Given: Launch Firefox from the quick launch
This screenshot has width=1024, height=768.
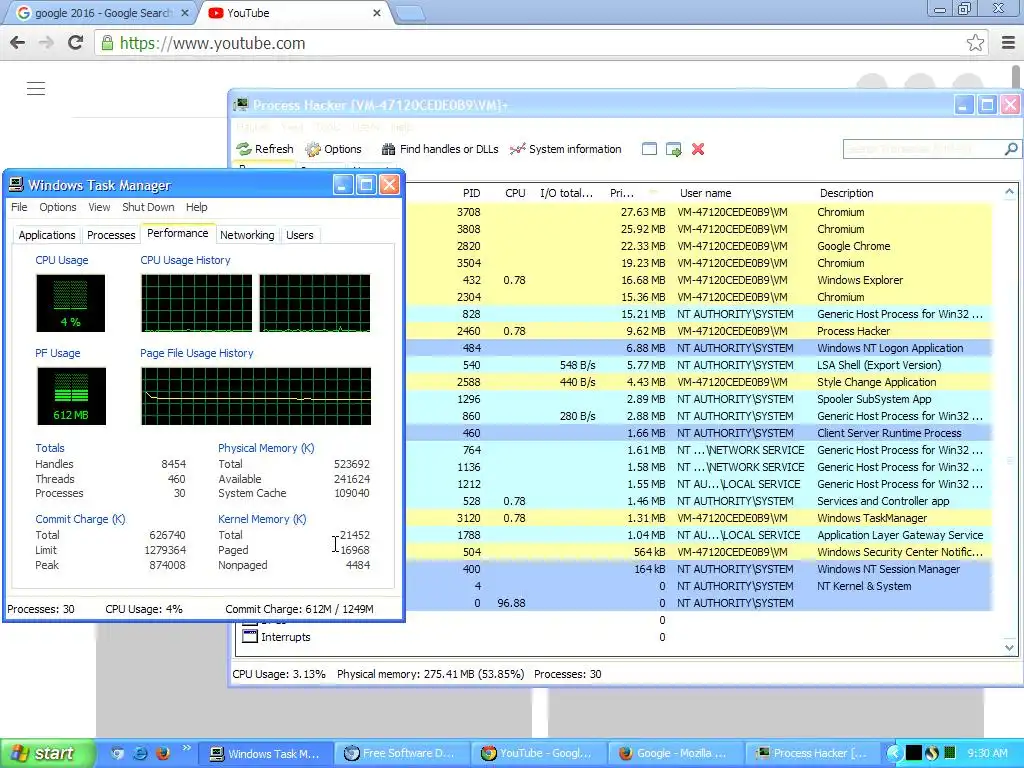Looking at the screenshot, I should coord(163,753).
